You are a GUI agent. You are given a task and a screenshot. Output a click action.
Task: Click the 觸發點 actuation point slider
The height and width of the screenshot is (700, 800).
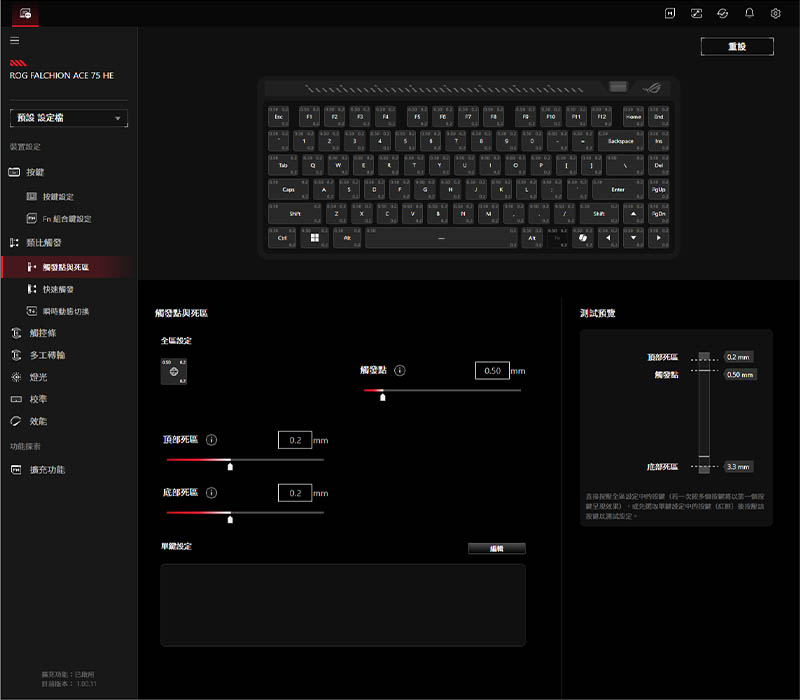(441, 391)
